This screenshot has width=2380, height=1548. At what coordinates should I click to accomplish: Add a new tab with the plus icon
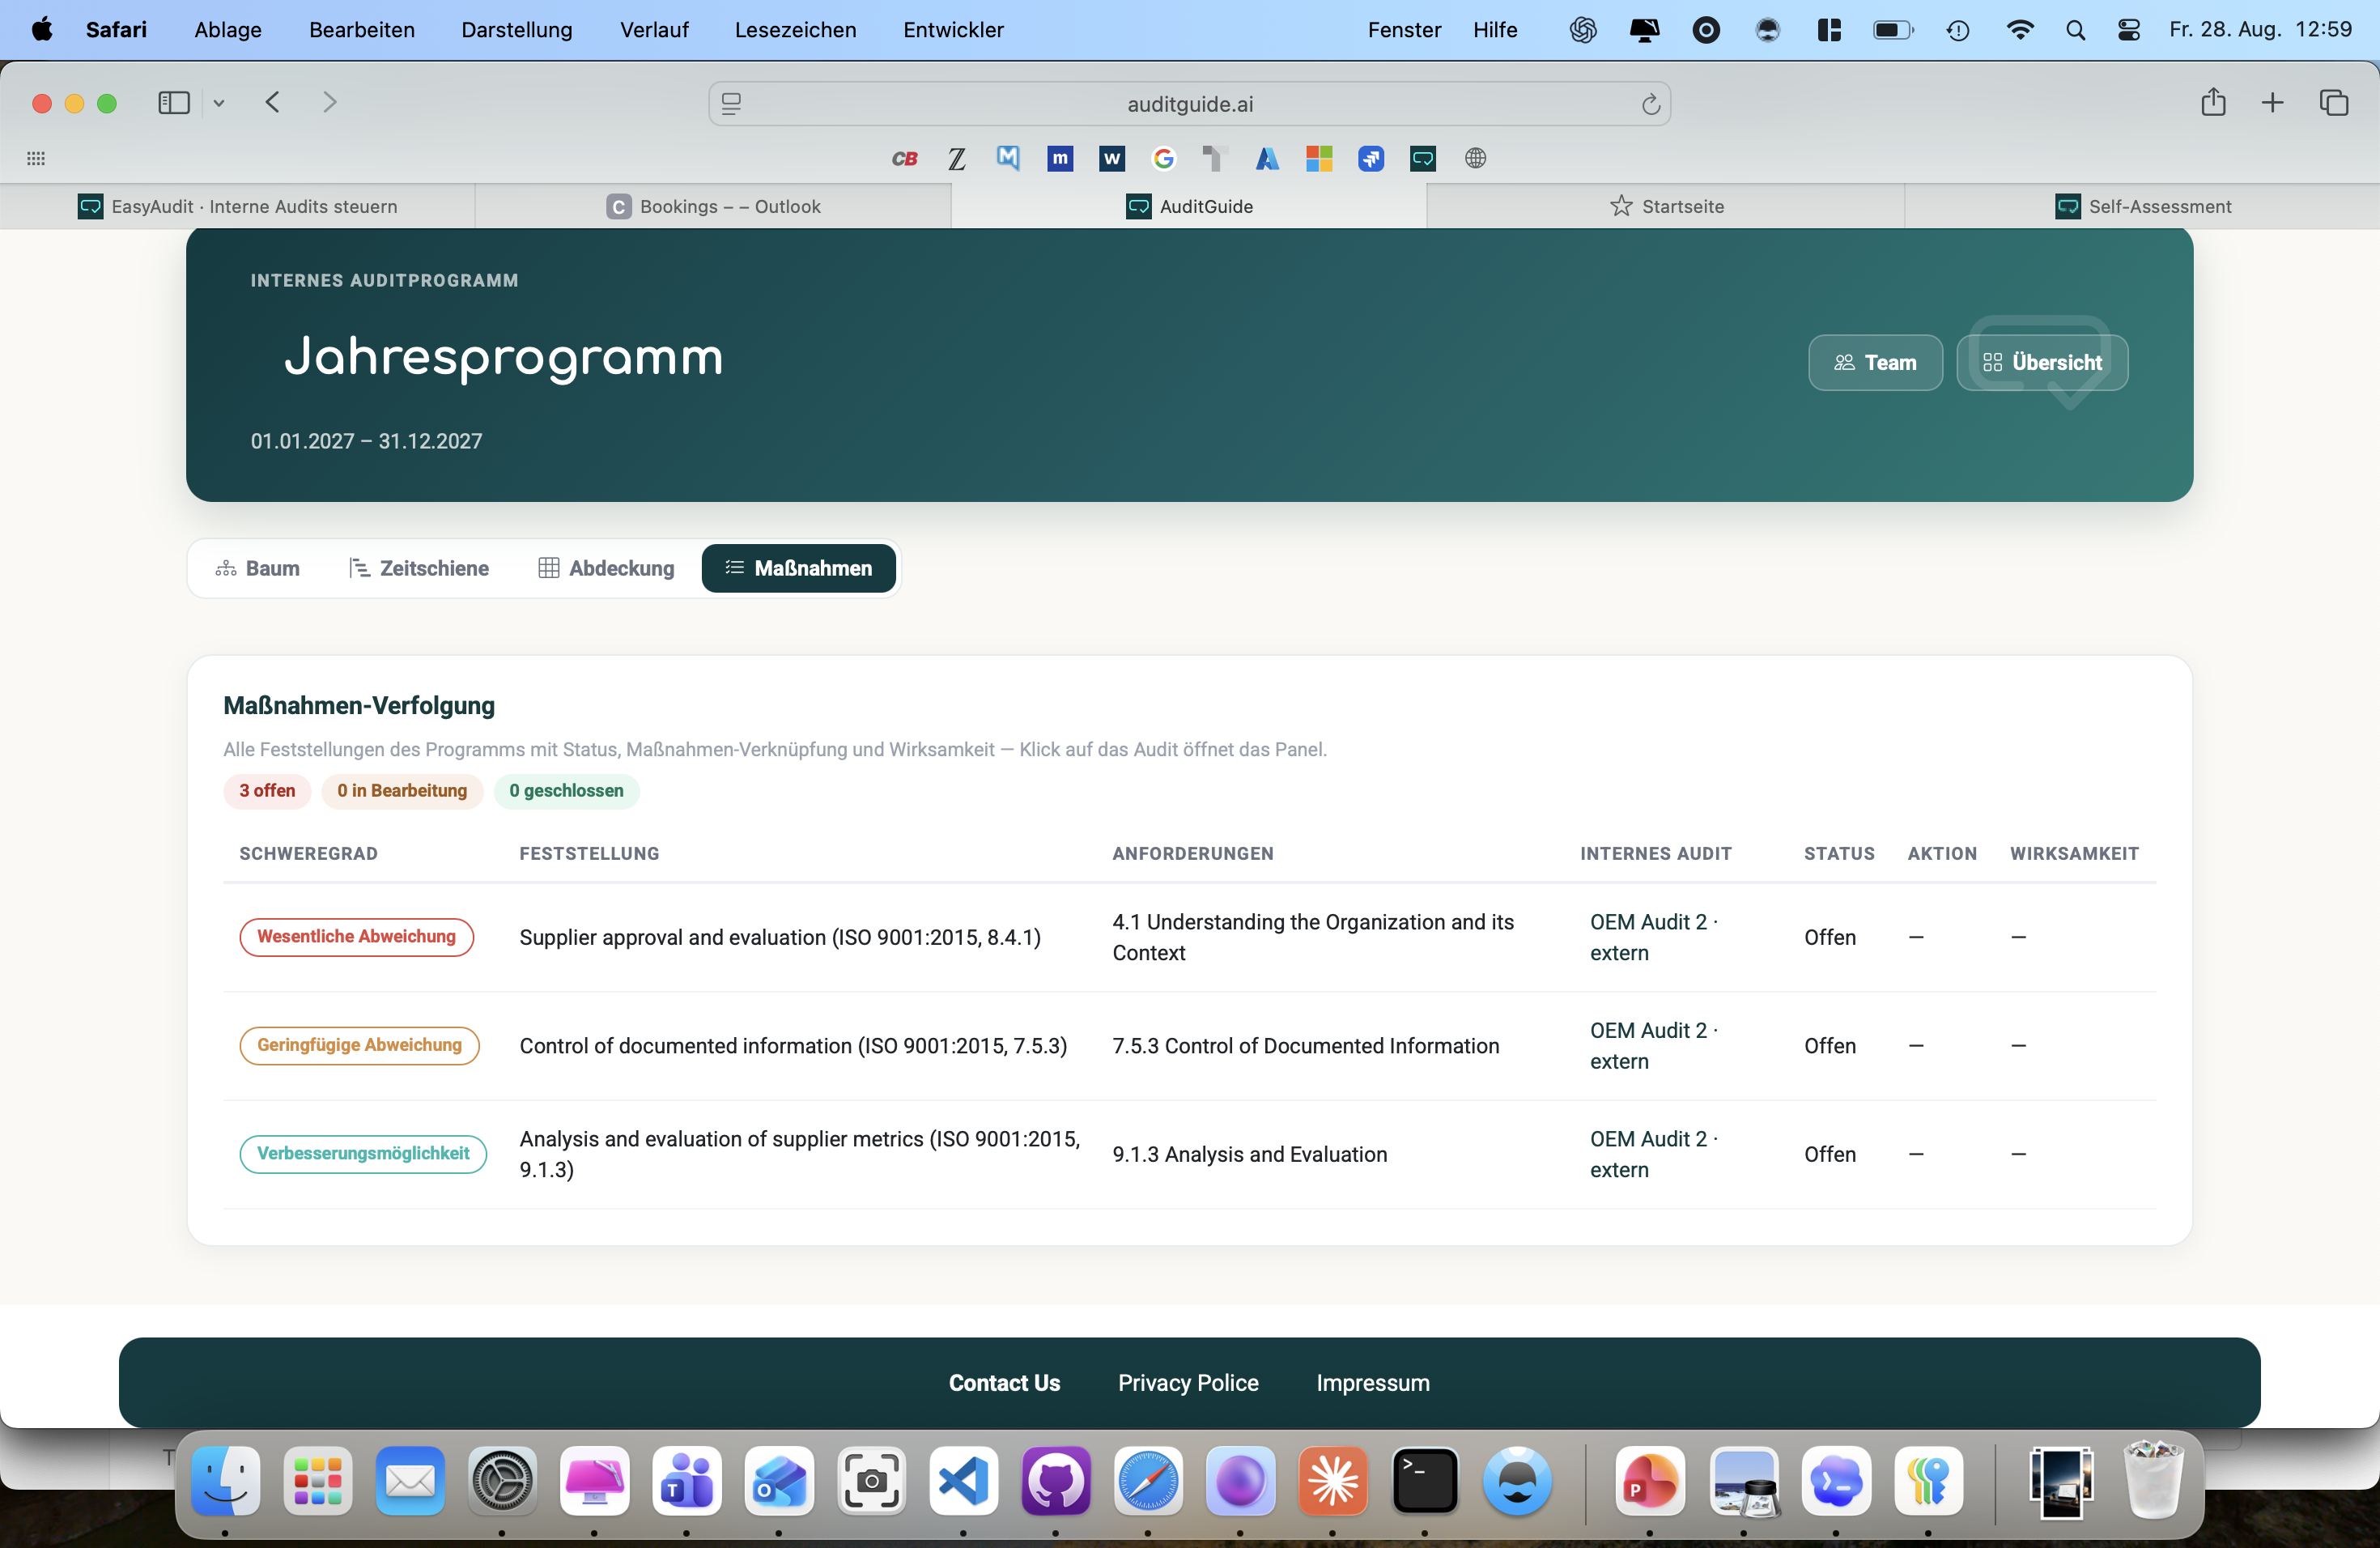(x=2272, y=103)
